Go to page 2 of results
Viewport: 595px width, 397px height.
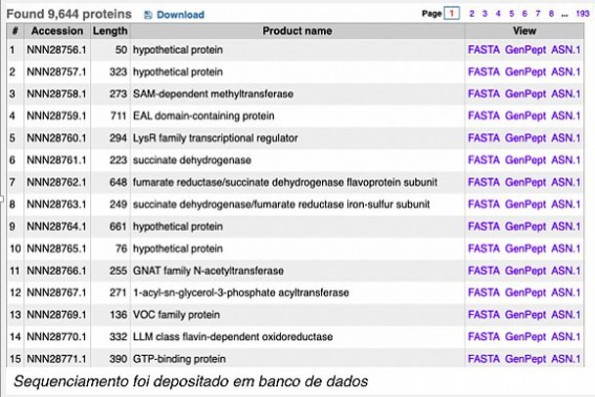pos(472,14)
